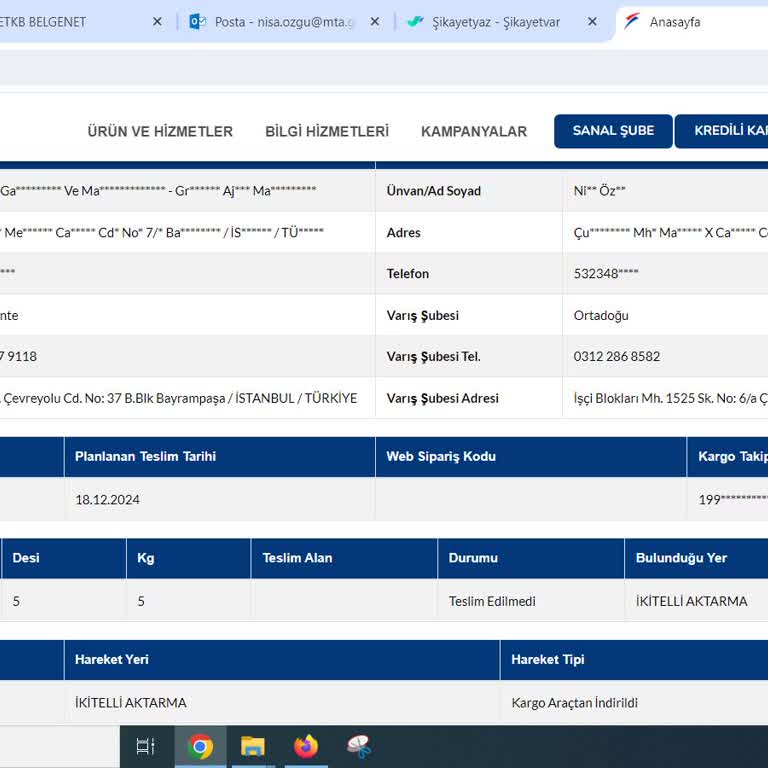Viewport: 768px width, 768px height.
Task: Select Kargo Araçtan İndirildi movement type
Action: tap(575, 703)
